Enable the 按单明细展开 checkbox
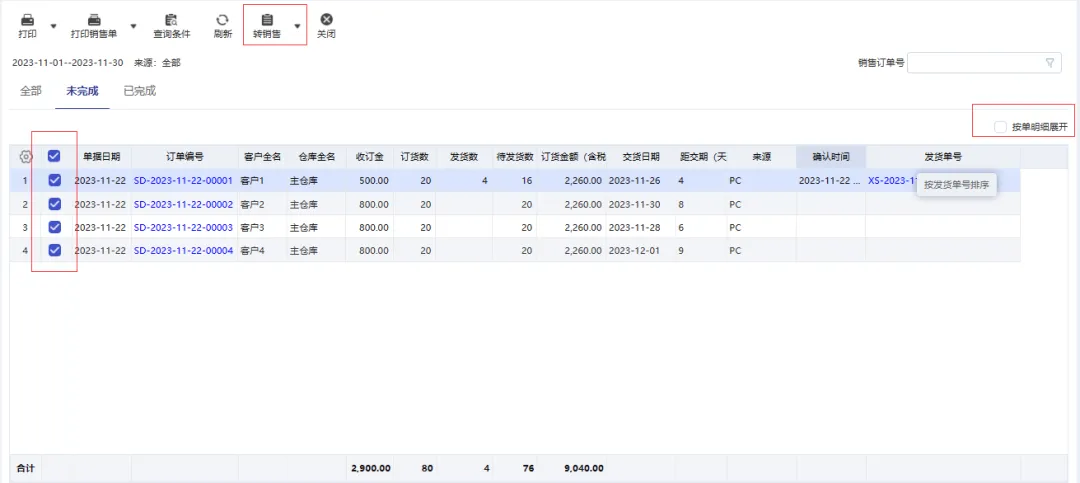Viewport: 1080px width, 483px height. point(1000,127)
